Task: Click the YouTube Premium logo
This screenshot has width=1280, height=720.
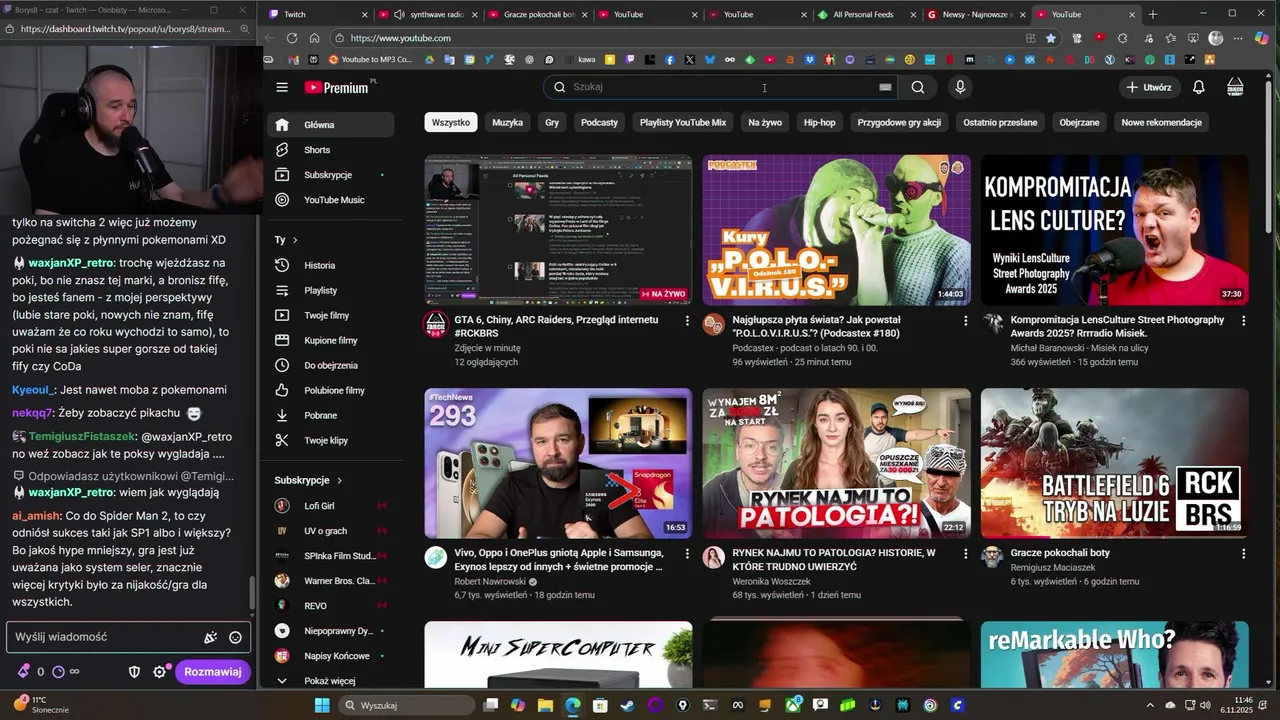Action: click(336, 87)
